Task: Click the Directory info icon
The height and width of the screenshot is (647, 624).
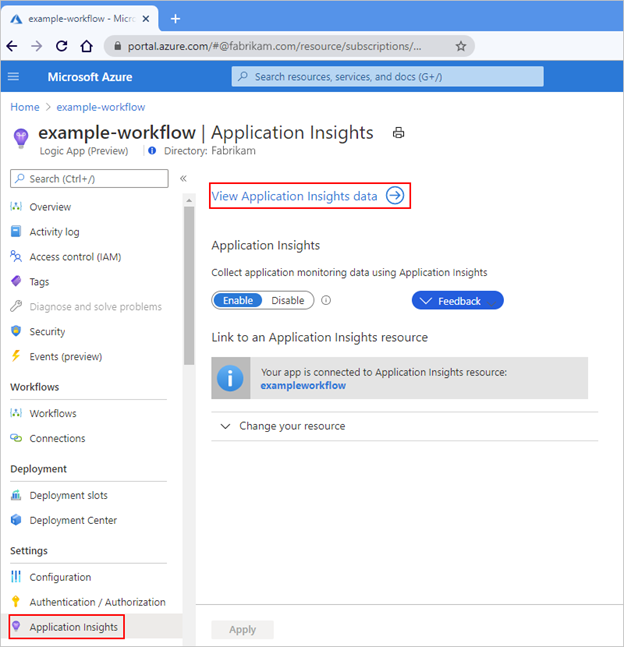Action: (152, 151)
